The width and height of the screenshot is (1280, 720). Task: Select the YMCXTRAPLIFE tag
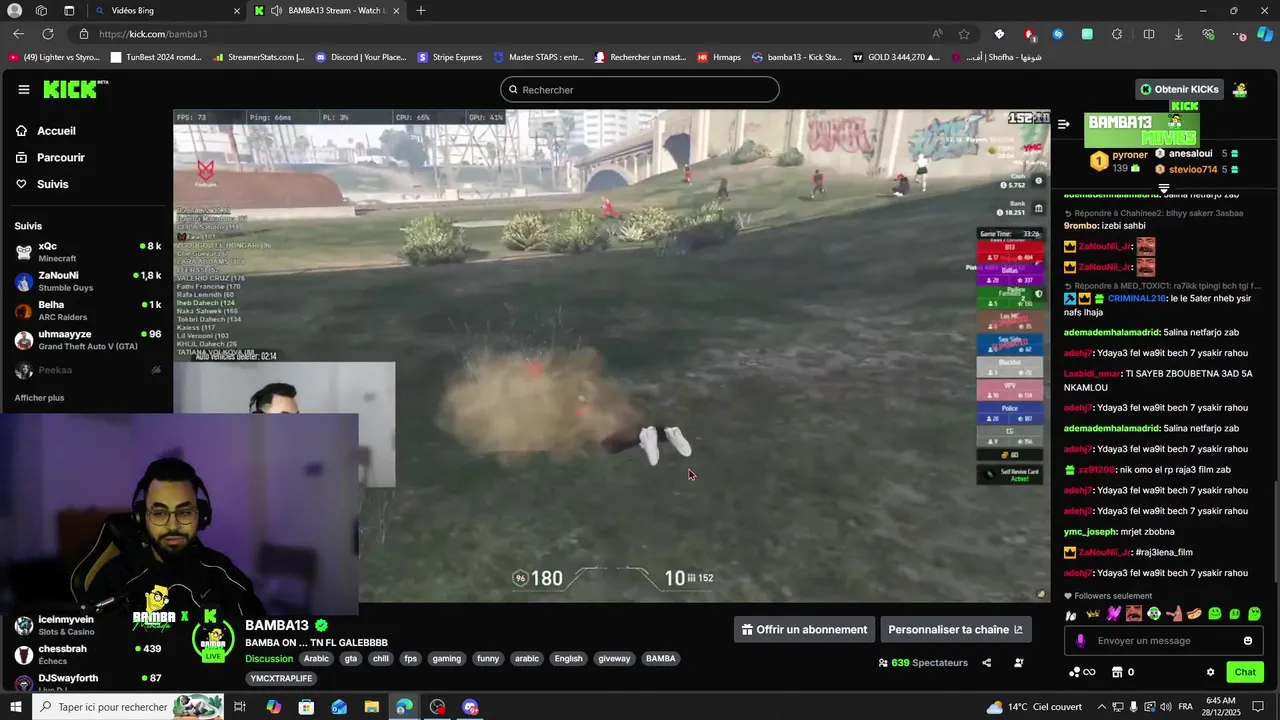[x=282, y=678]
